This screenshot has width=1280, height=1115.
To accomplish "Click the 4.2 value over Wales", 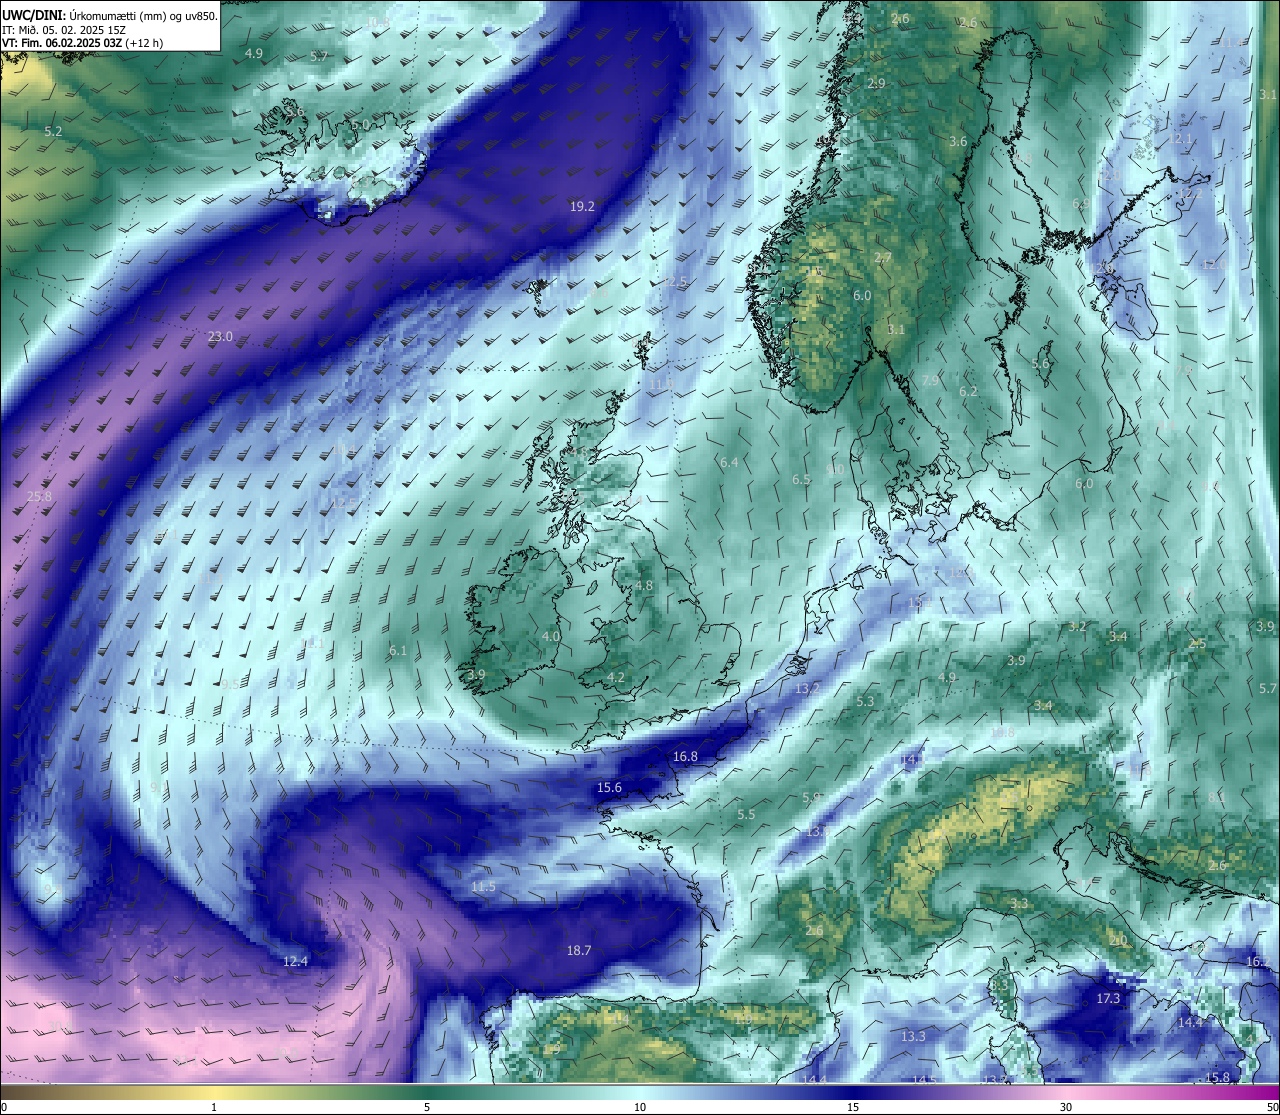I will [x=616, y=677].
